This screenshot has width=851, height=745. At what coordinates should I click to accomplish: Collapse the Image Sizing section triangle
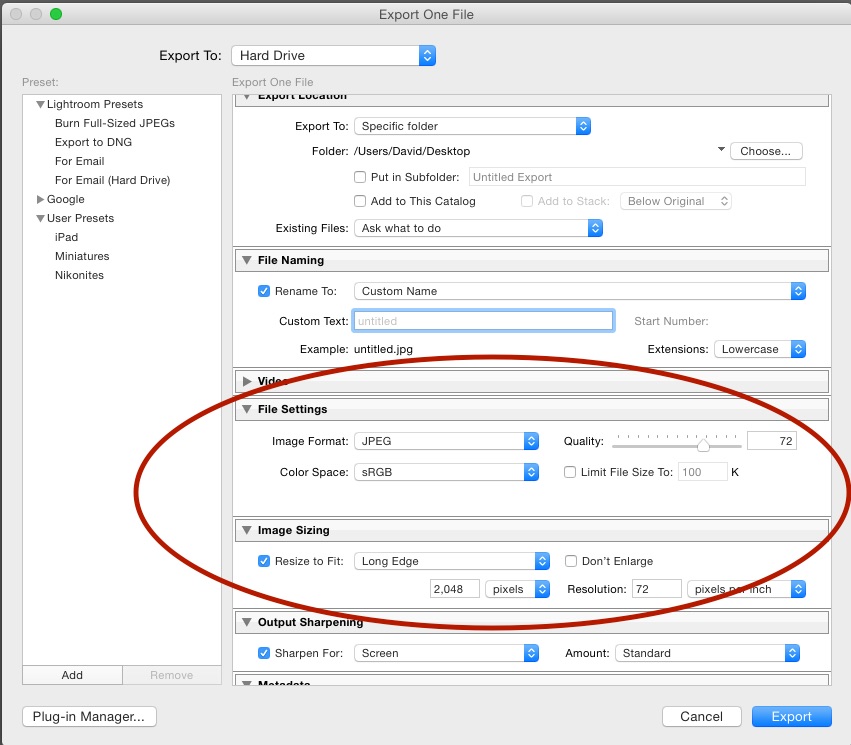point(247,530)
